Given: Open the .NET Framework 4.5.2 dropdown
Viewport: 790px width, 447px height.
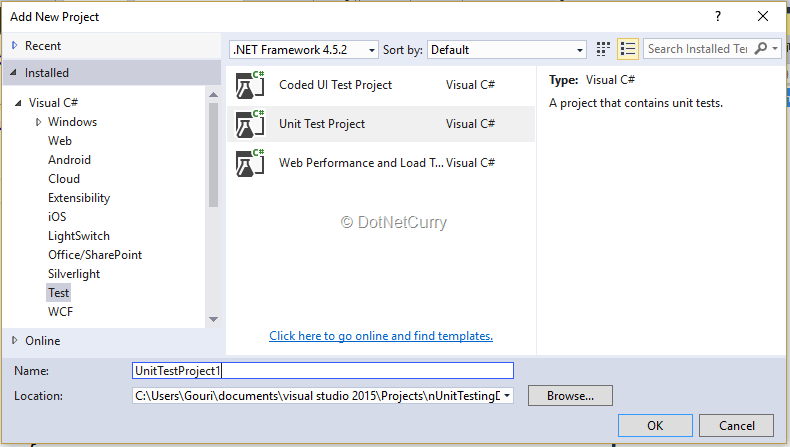Looking at the screenshot, I should (x=304, y=50).
